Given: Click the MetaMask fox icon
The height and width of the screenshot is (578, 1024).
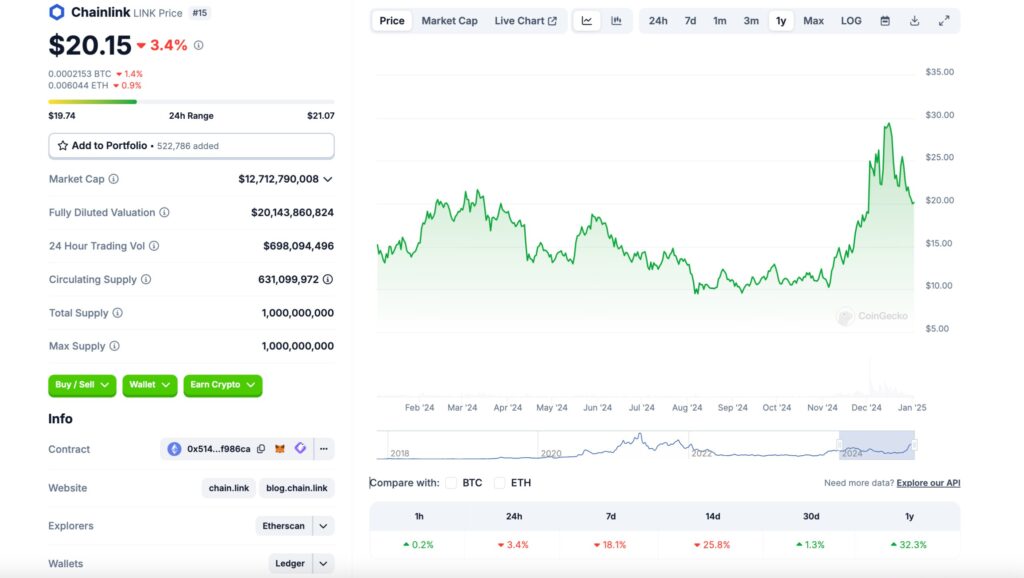Looking at the screenshot, I should click(x=280, y=449).
